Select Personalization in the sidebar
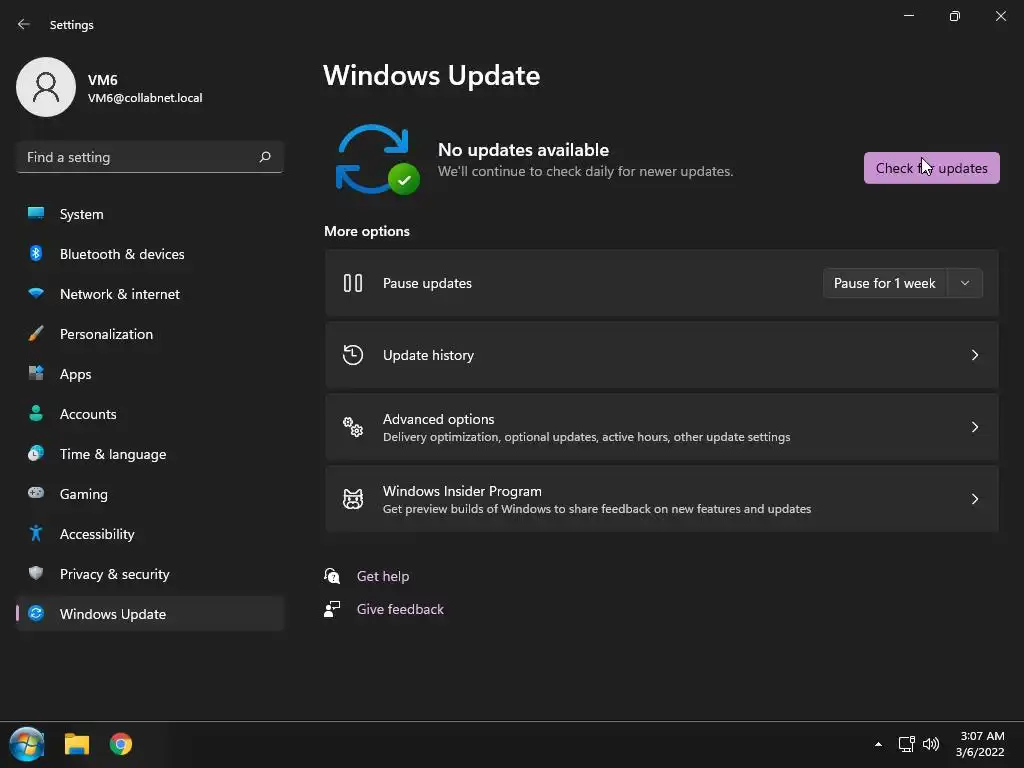The height and width of the screenshot is (768, 1024). [x=150, y=334]
